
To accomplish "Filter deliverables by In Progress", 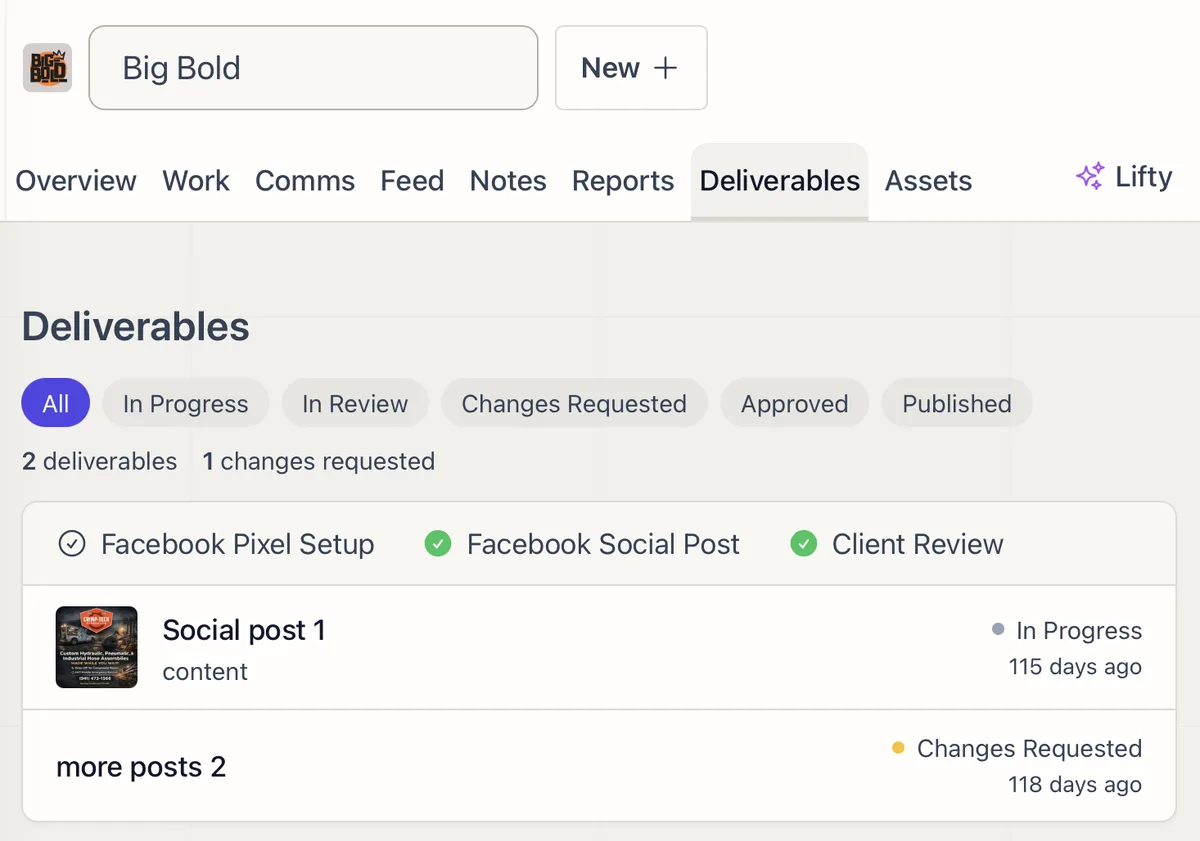I will click(x=185, y=404).
